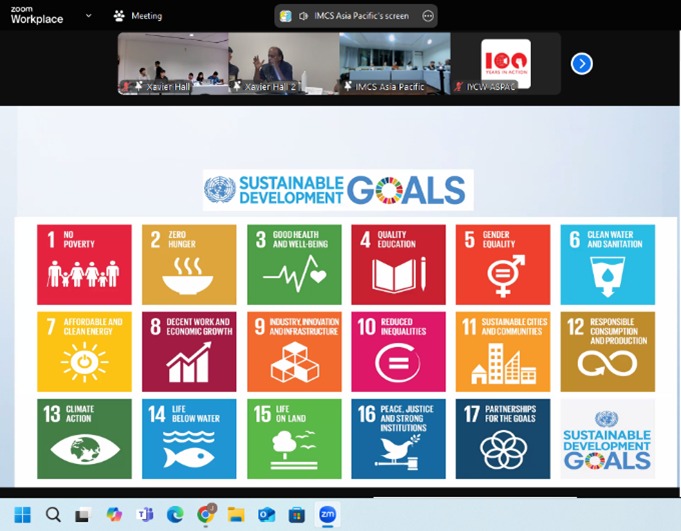The width and height of the screenshot is (681, 531).
Task: Click the Reduced Inequalities goal 10 tile
Action: (398, 352)
